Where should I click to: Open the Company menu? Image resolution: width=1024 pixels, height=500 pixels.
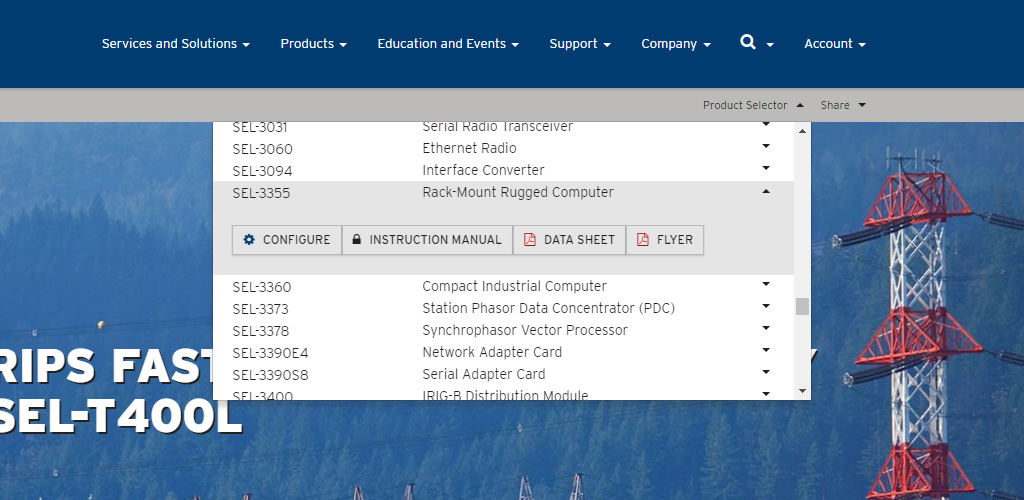[676, 44]
